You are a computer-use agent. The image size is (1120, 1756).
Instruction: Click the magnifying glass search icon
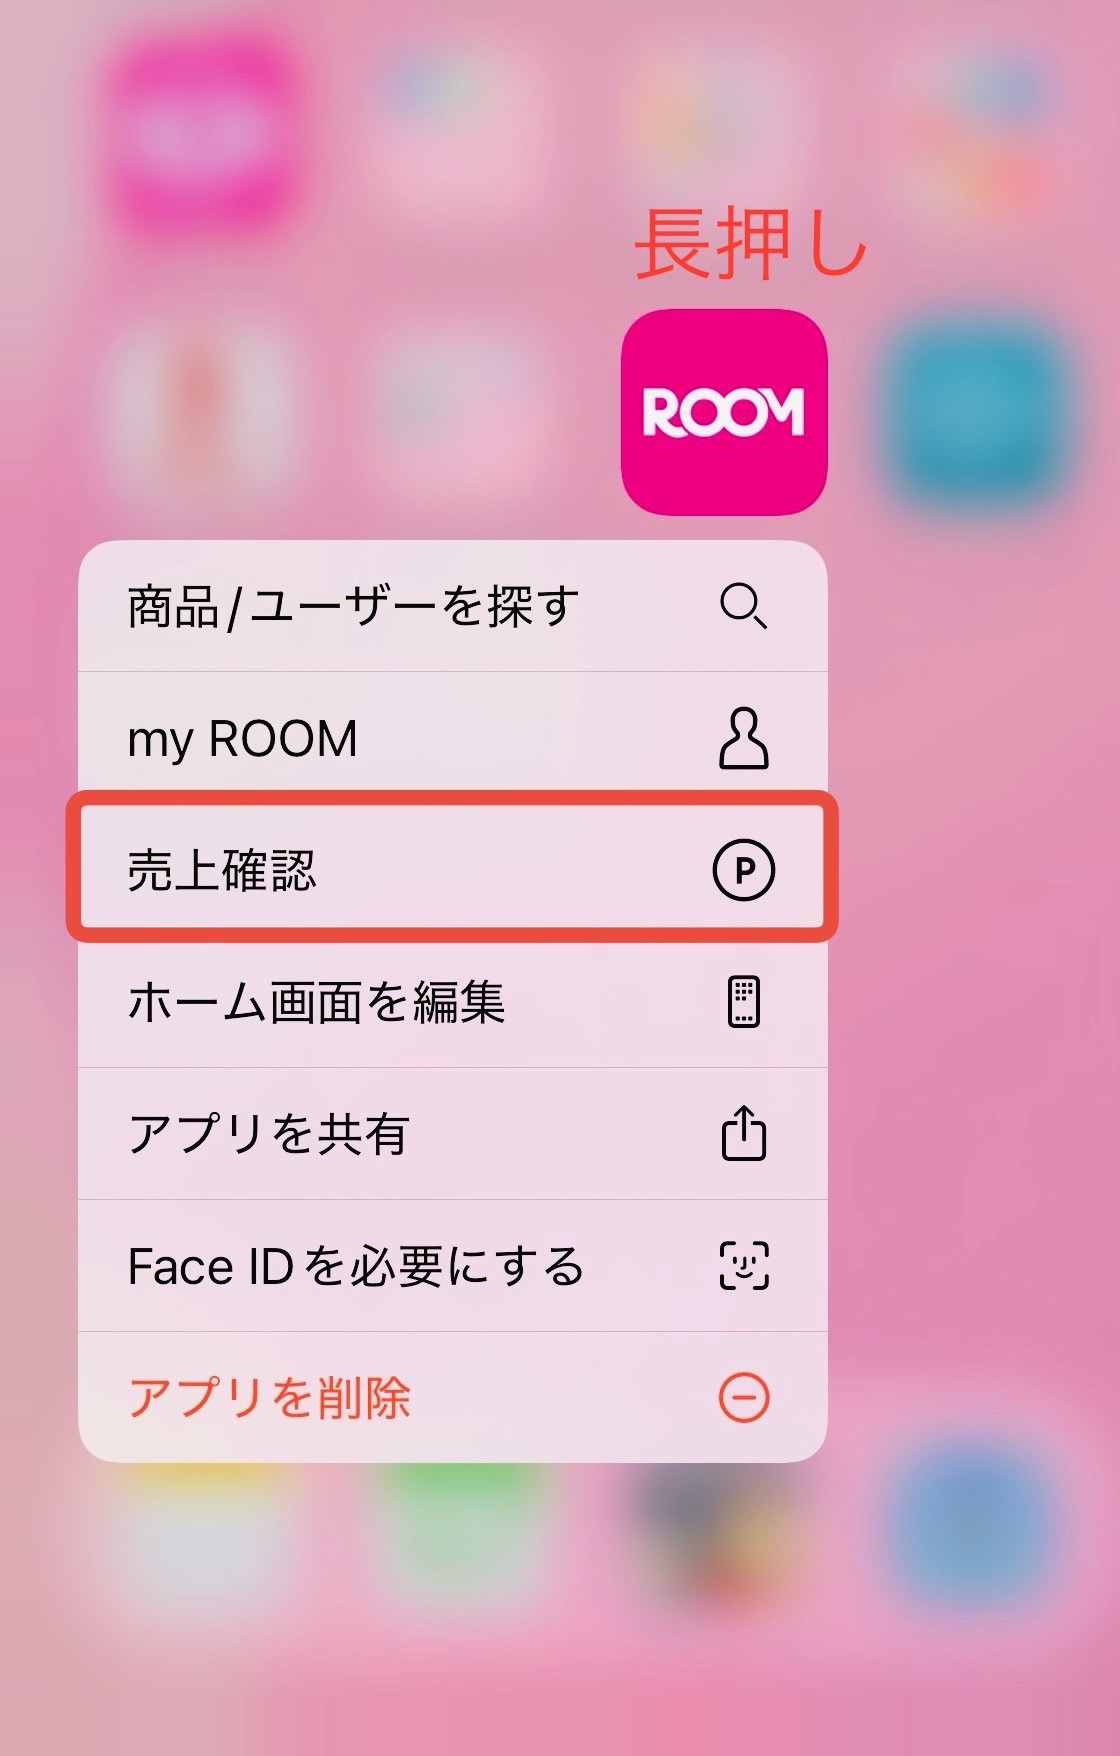coord(743,606)
